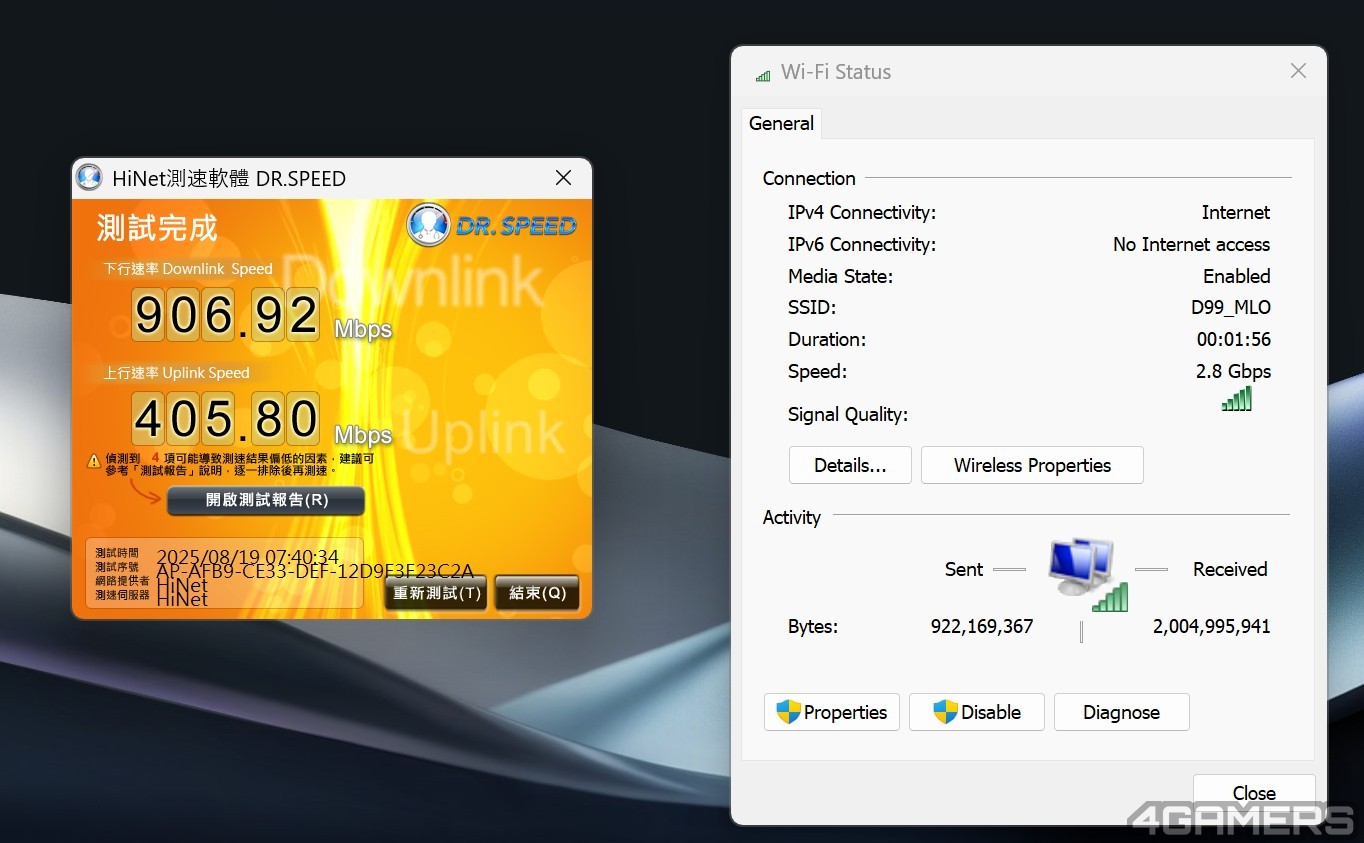This screenshot has height=843, width=1364.
Task: Click the sent bytes value 922,169,367
Action: pyautogui.click(x=982, y=627)
